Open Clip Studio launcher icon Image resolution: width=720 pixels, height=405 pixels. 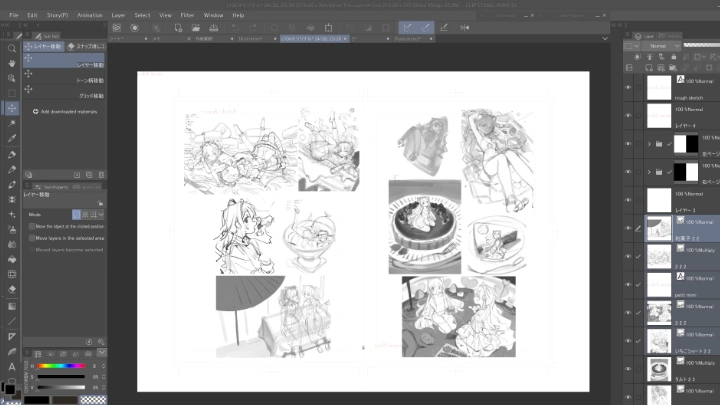click(117, 28)
